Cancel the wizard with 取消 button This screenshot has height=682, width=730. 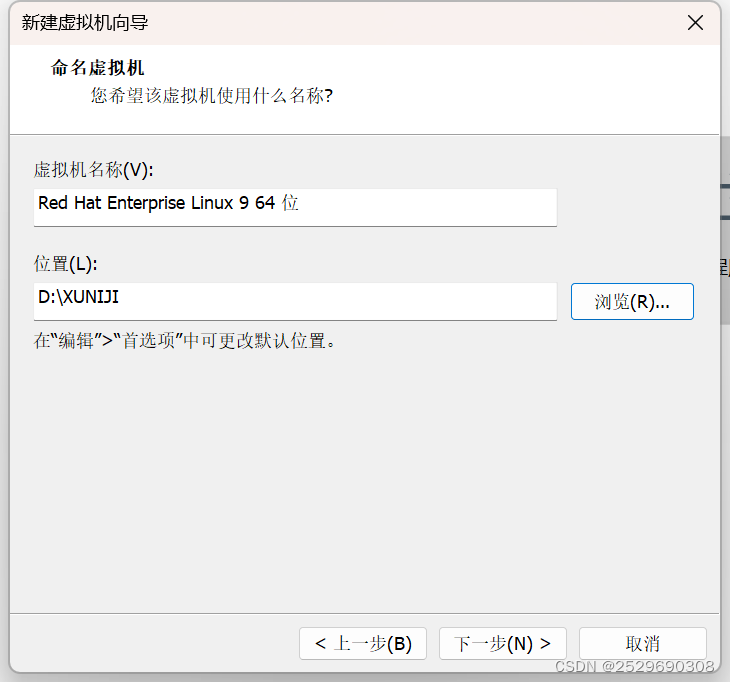[x=643, y=643]
